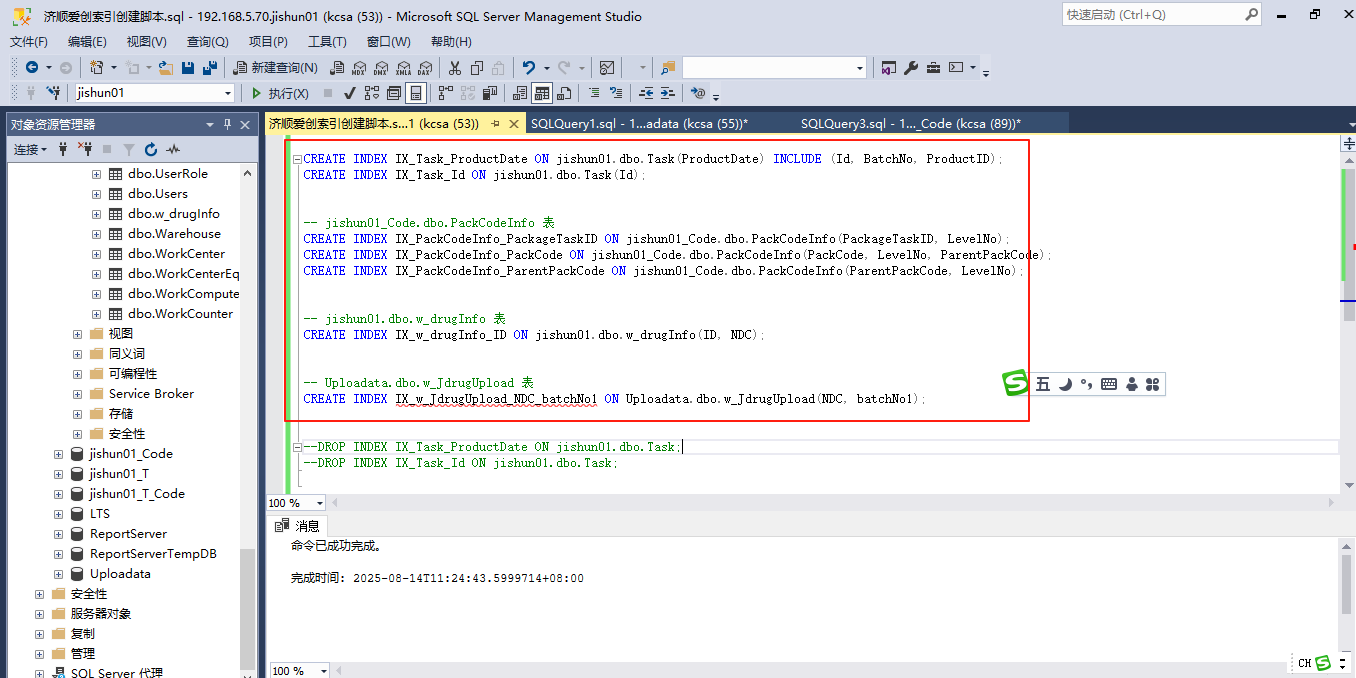Open the 文件(F) menu
This screenshot has height=678, width=1356.
coord(29,41)
